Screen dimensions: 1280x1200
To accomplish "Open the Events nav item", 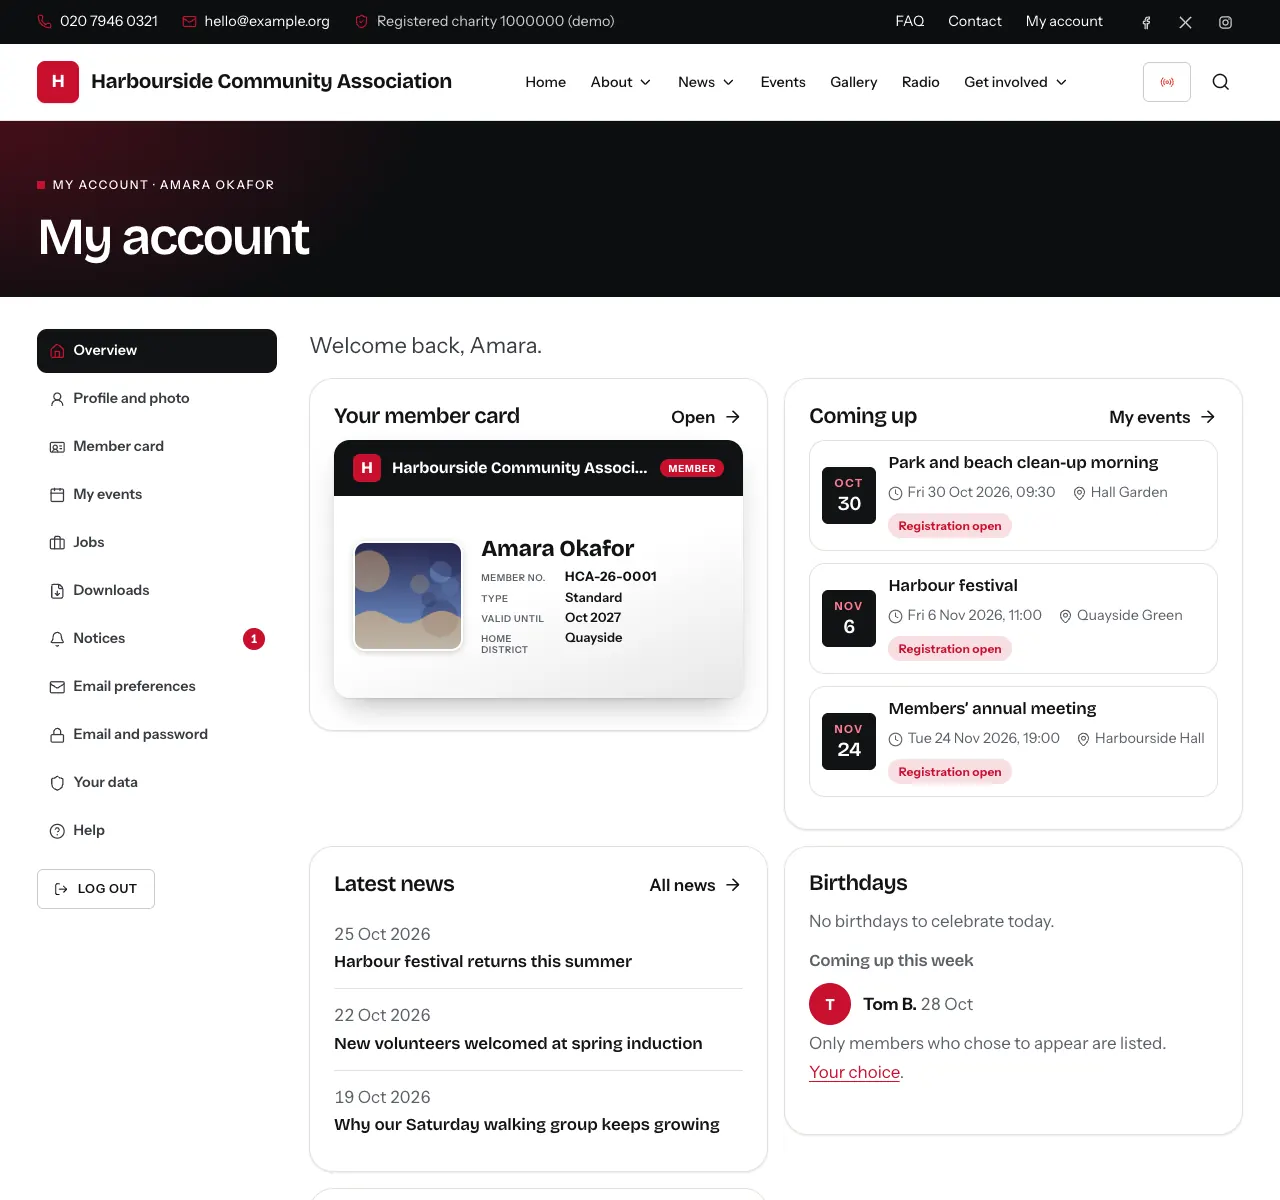I will click(x=783, y=82).
